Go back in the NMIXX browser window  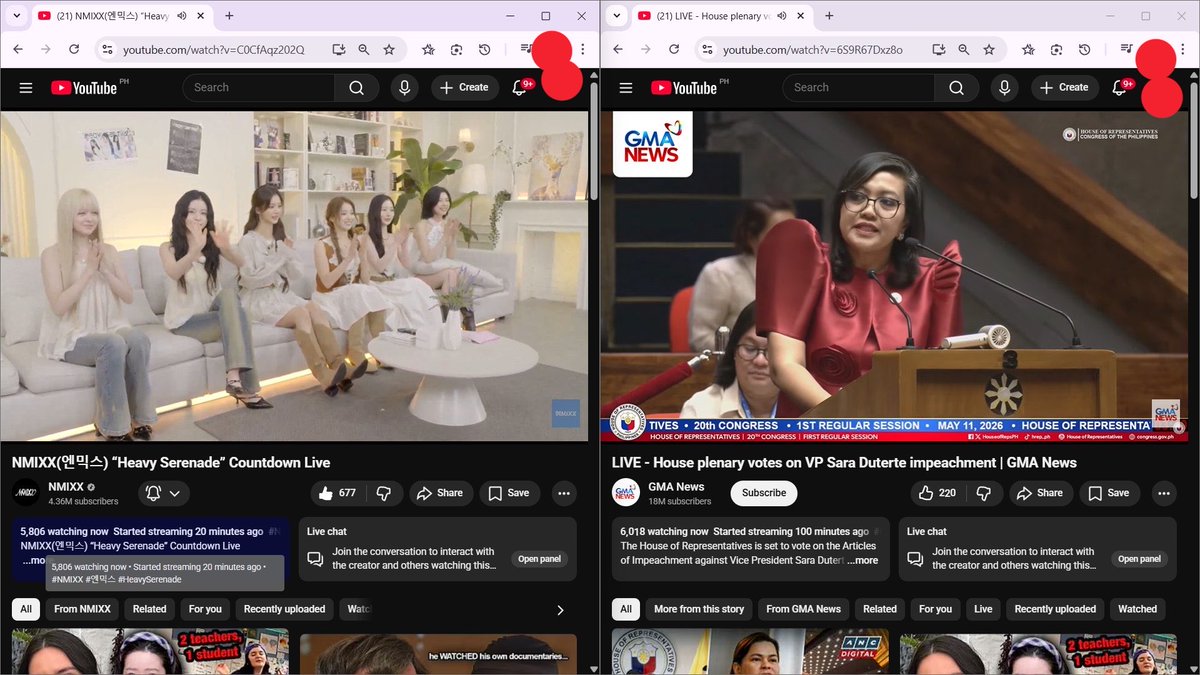18,50
